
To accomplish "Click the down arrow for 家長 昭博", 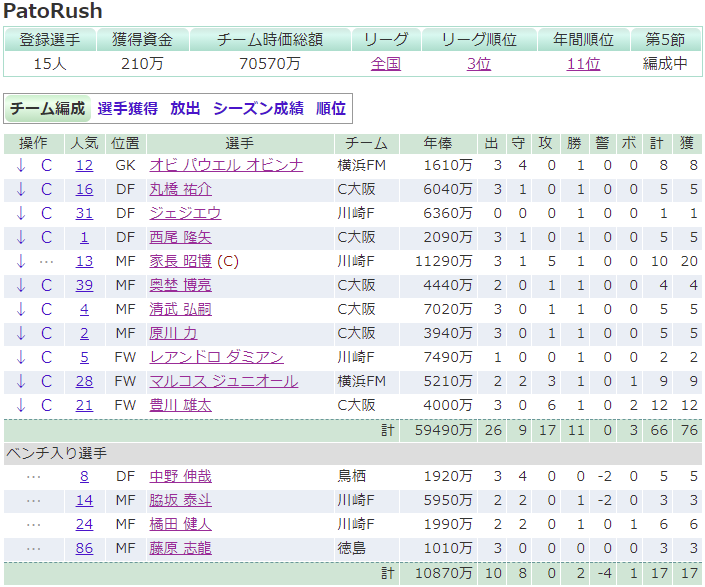I will click(x=21, y=261).
